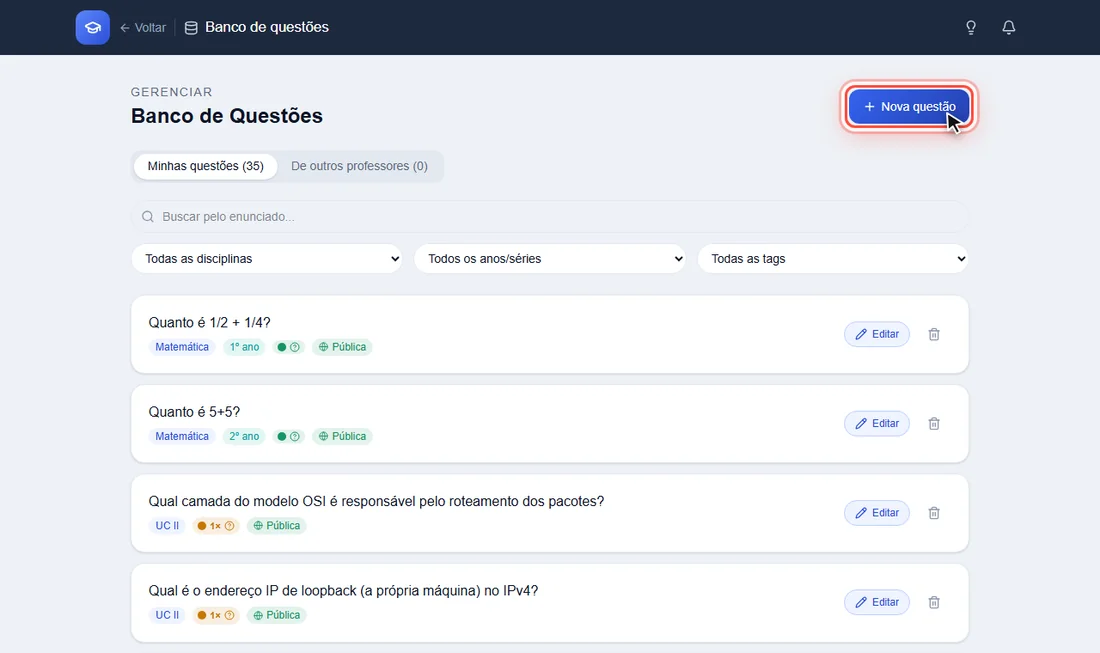
Task: Edit the question Quanto é 5+5?
Action: point(877,424)
